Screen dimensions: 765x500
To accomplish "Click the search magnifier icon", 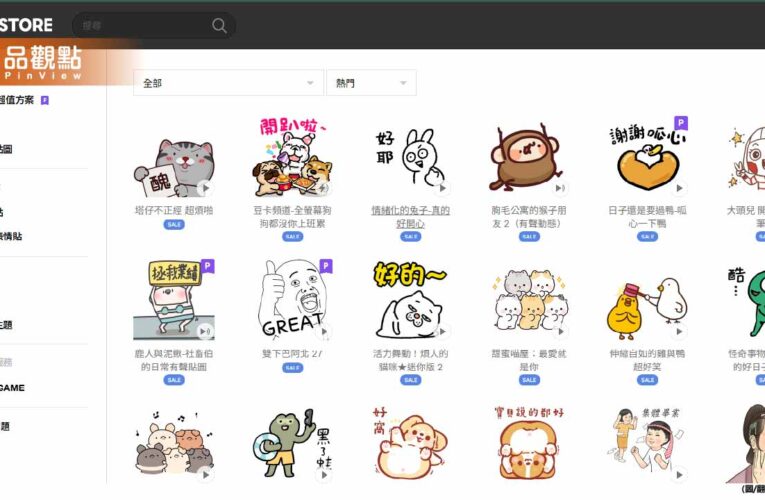I will pyautogui.click(x=219, y=25).
